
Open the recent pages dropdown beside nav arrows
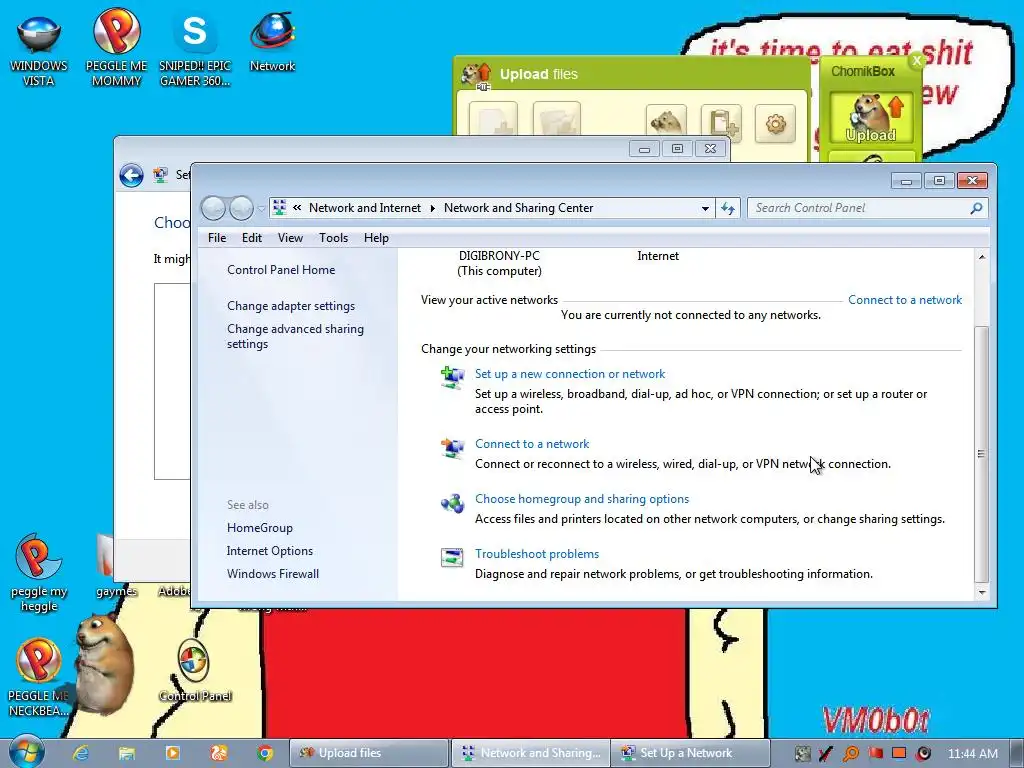(x=261, y=208)
